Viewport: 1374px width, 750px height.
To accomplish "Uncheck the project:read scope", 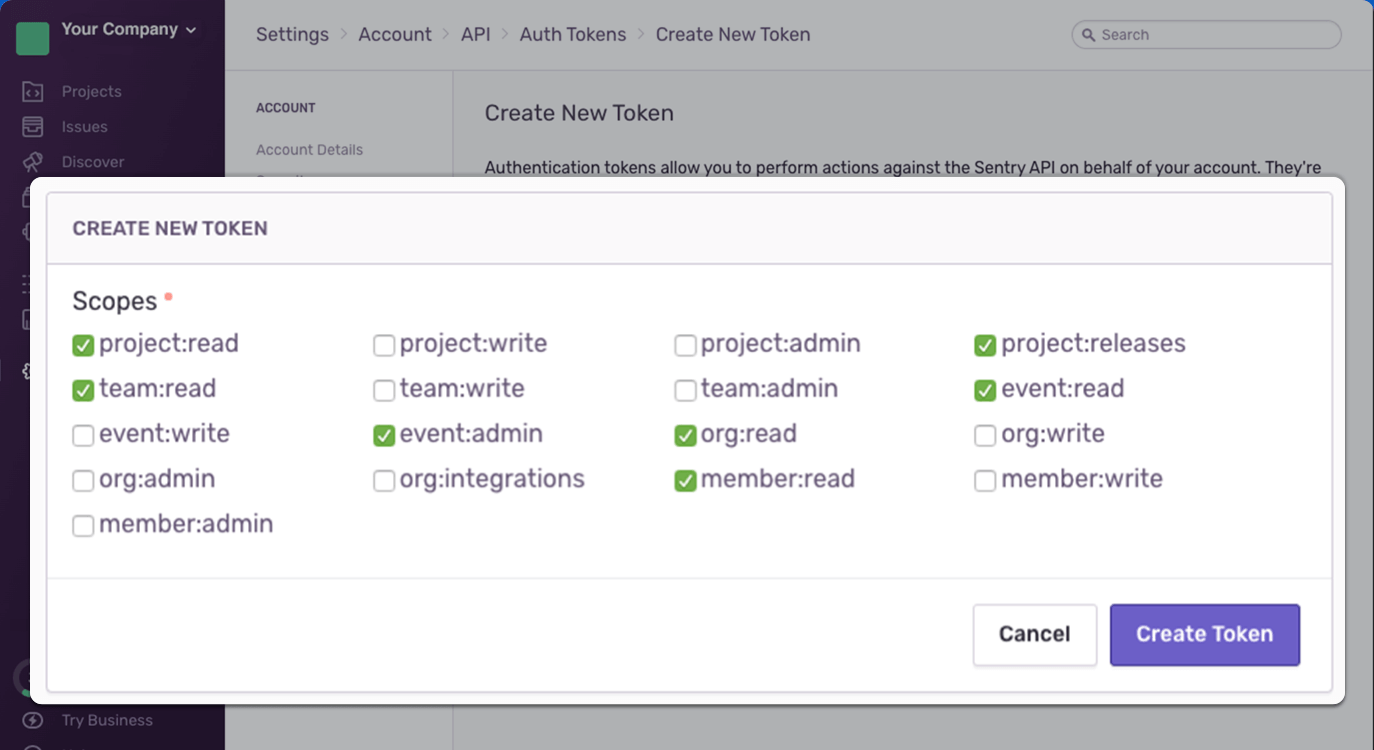I will click(83, 346).
